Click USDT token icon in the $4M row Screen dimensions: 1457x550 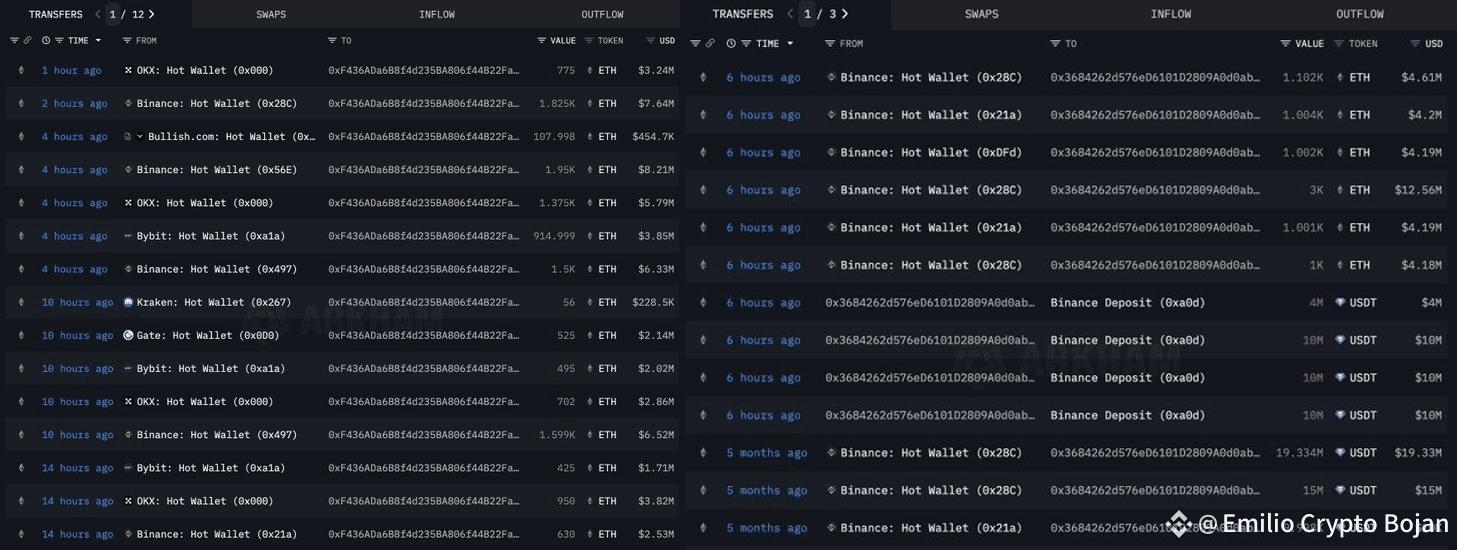tap(1340, 303)
